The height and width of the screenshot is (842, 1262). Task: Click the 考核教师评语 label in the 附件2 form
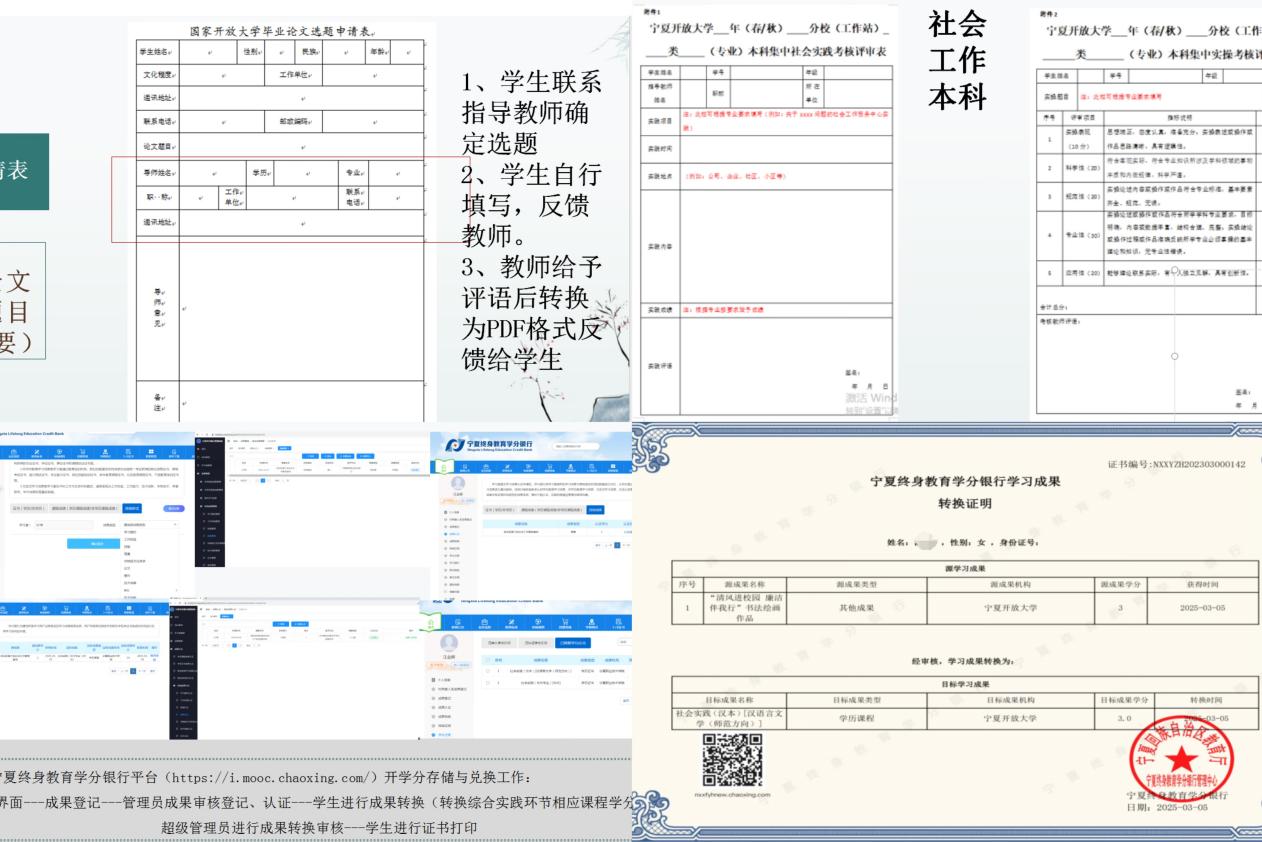pos(1059,320)
